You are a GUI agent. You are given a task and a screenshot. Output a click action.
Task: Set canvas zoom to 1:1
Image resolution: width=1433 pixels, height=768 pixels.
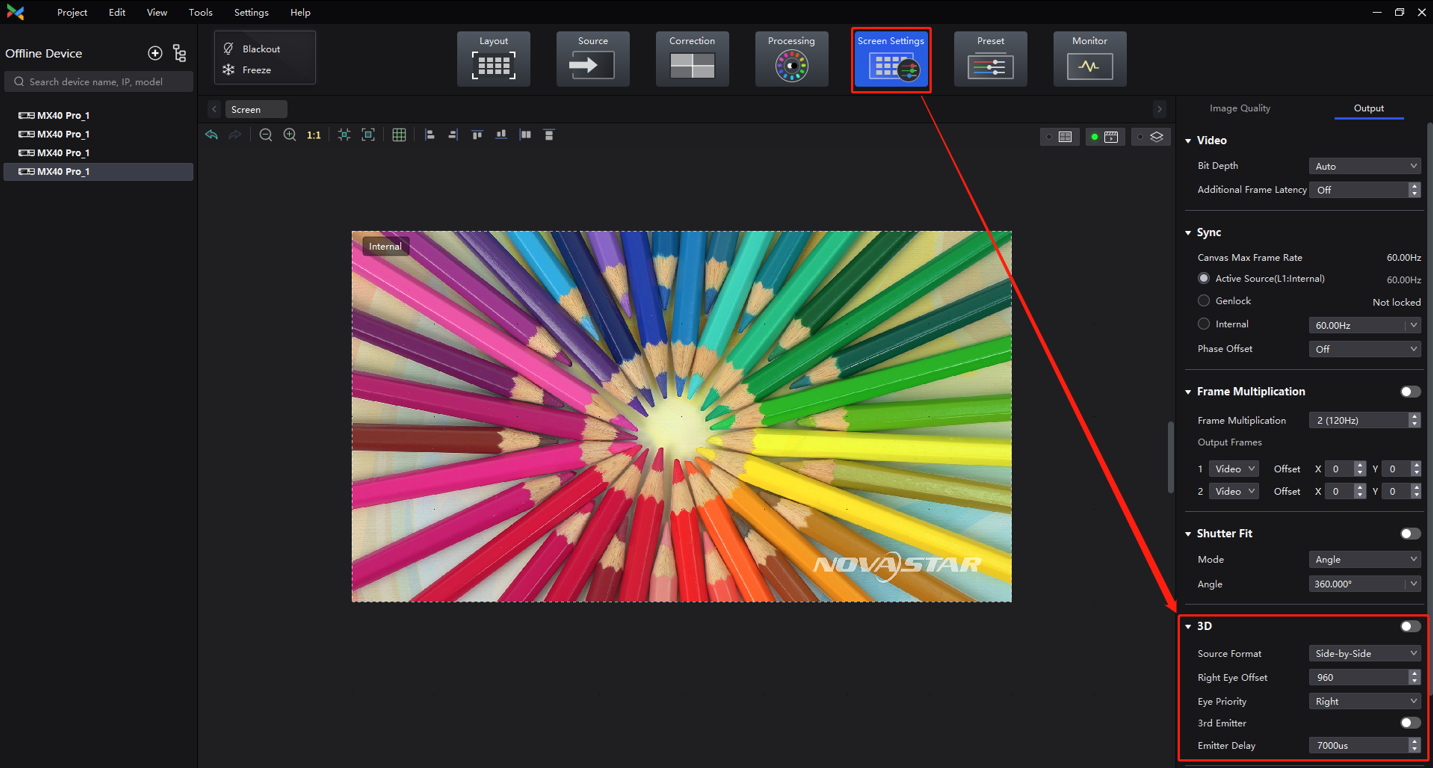click(314, 135)
